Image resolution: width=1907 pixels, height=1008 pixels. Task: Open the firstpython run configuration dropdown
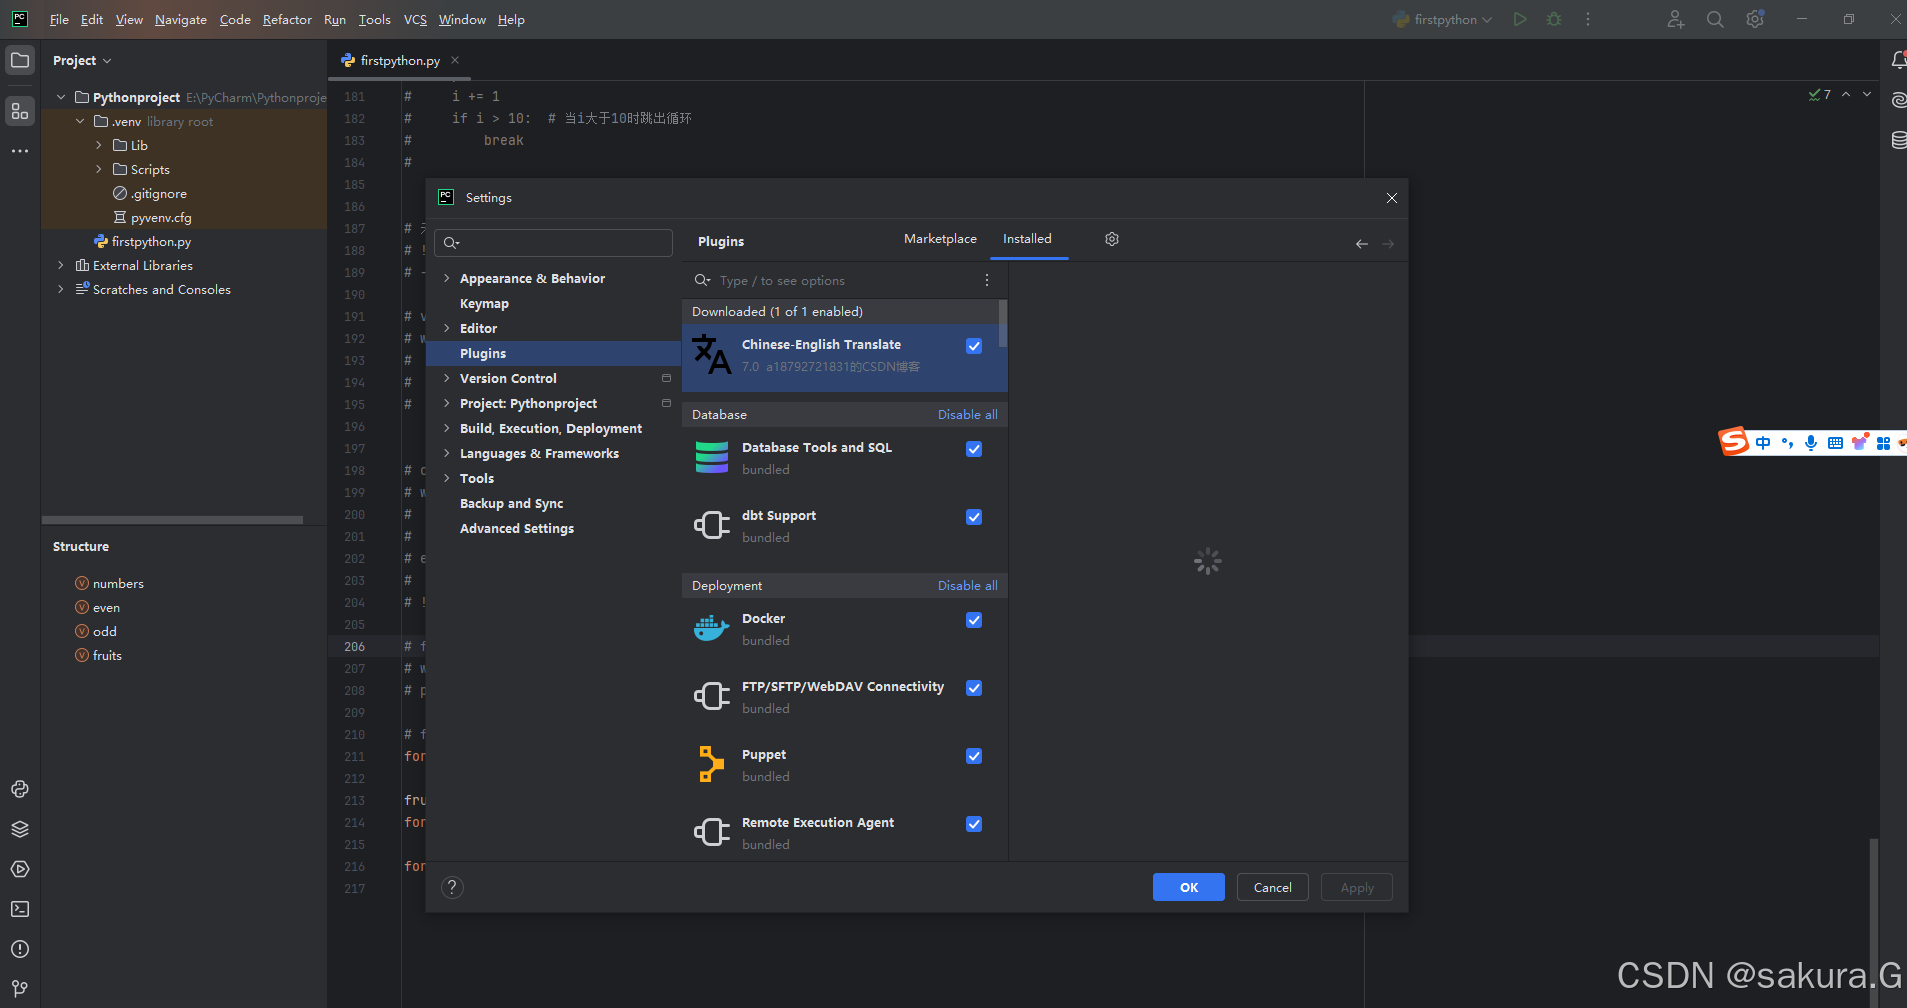[1443, 19]
